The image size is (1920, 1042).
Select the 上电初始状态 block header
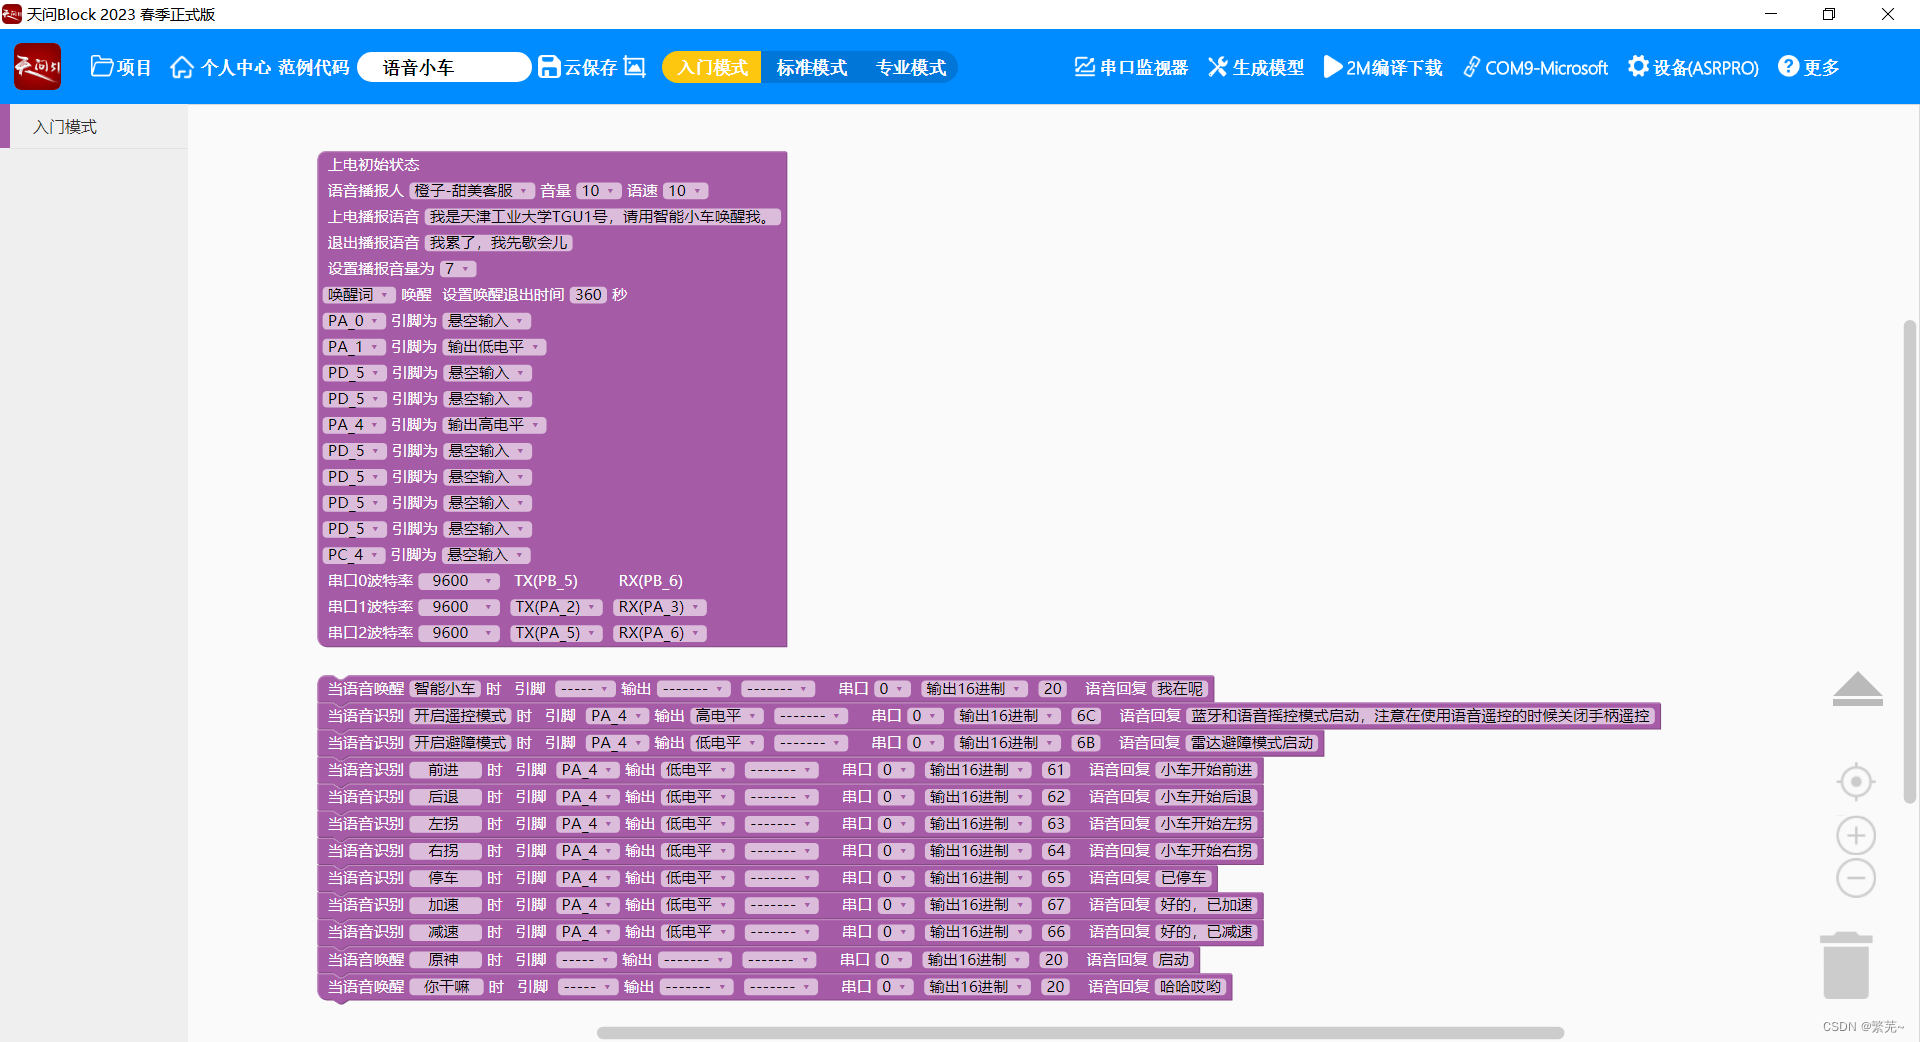tap(374, 165)
